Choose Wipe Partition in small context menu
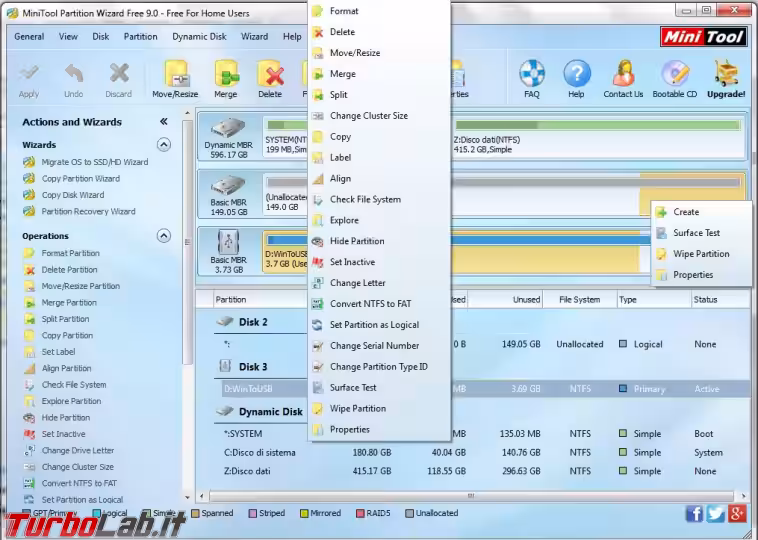The image size is (758, 540). (701, 254)
